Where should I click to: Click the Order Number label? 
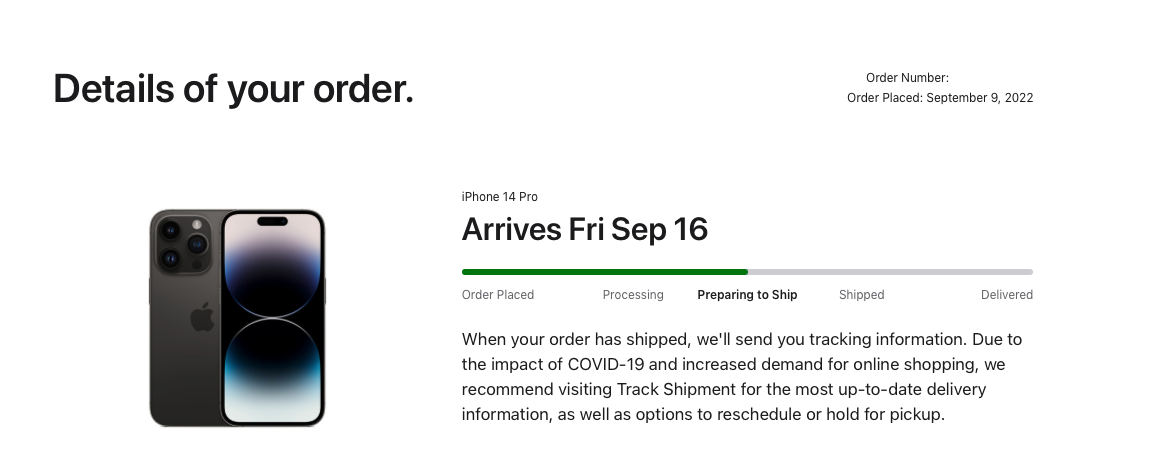pos(907,78)
